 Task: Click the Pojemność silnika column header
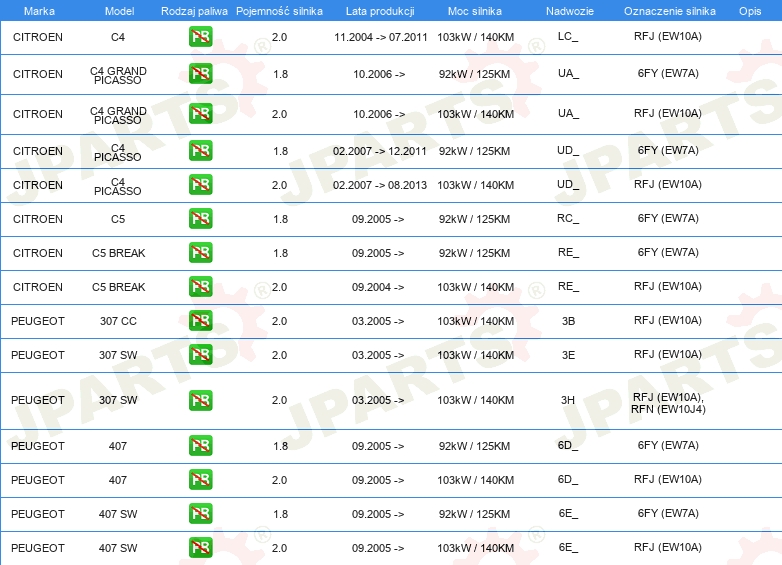279,11
